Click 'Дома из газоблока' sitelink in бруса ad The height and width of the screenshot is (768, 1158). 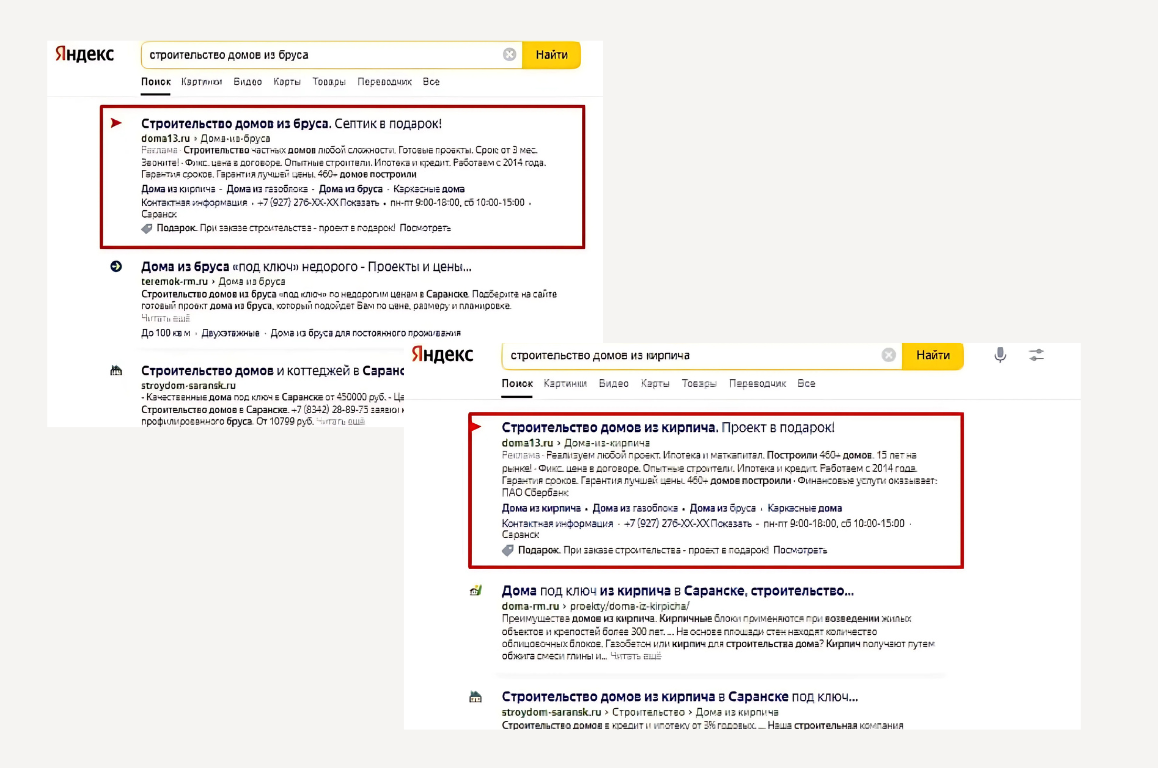[267, 189]
